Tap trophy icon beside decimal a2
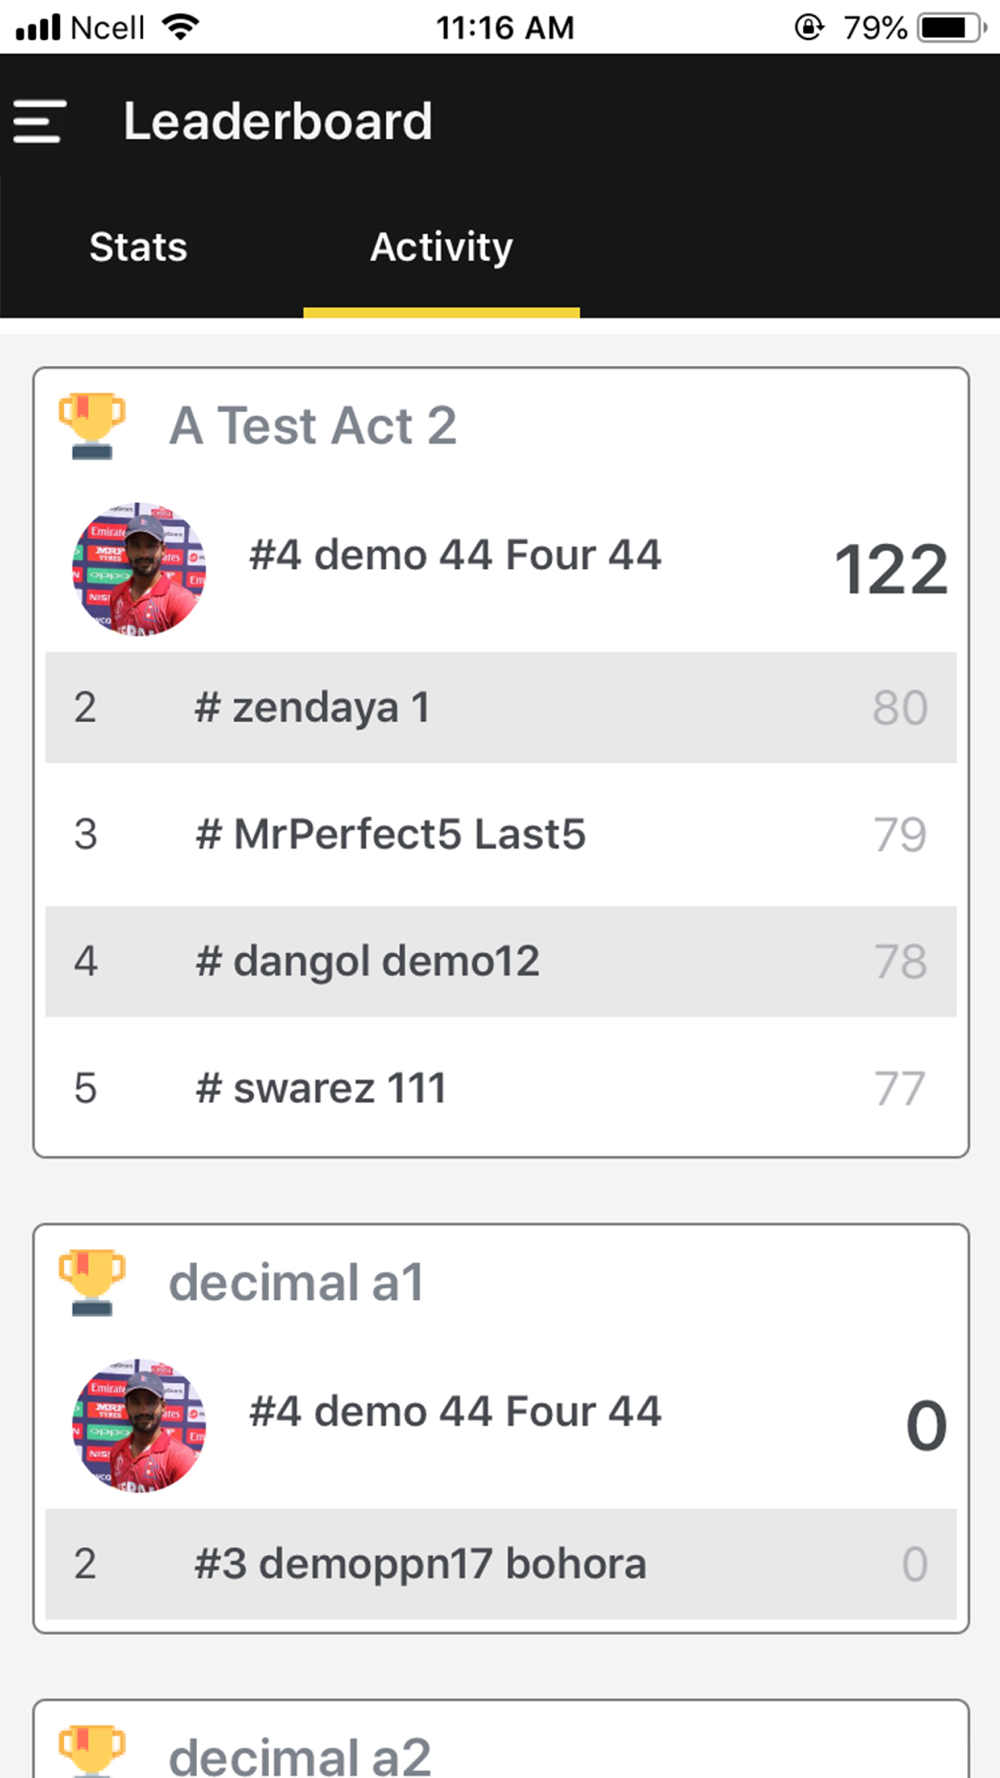This screenshot has width=1000, height=1778. (92, 1750)
